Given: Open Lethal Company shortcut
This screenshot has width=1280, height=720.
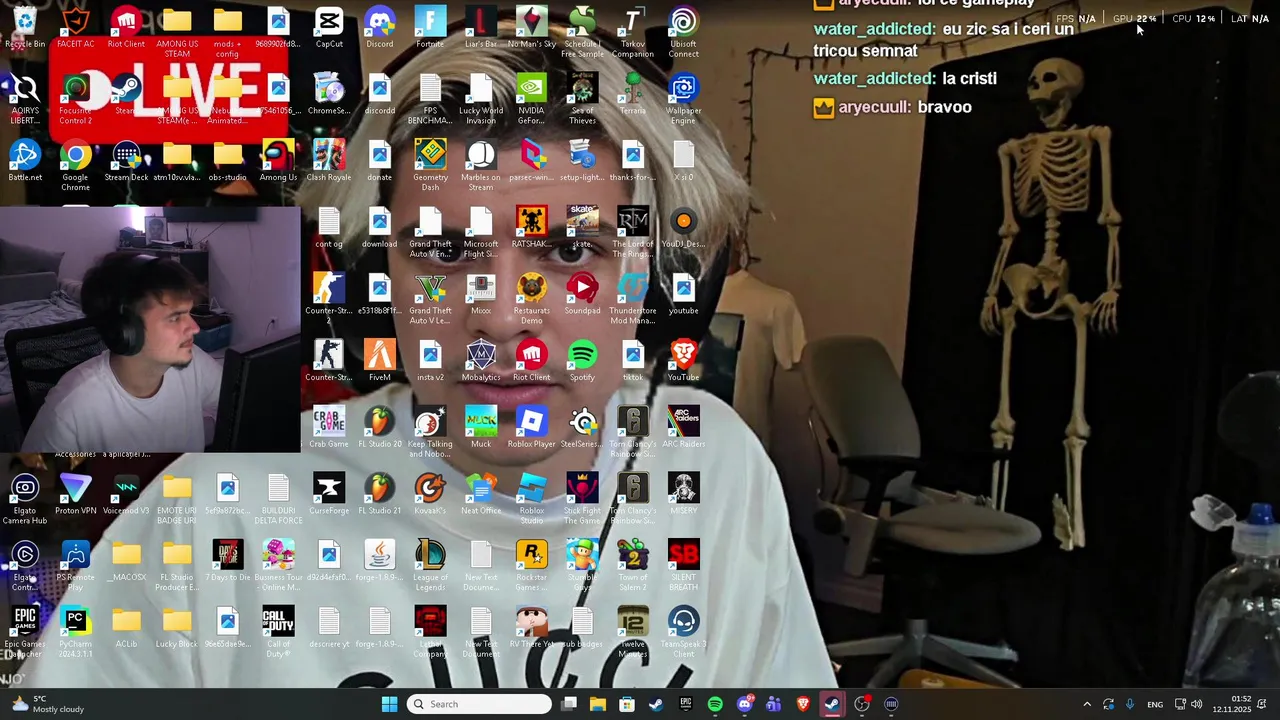Looking at the screenshot, I should point(430,632).
